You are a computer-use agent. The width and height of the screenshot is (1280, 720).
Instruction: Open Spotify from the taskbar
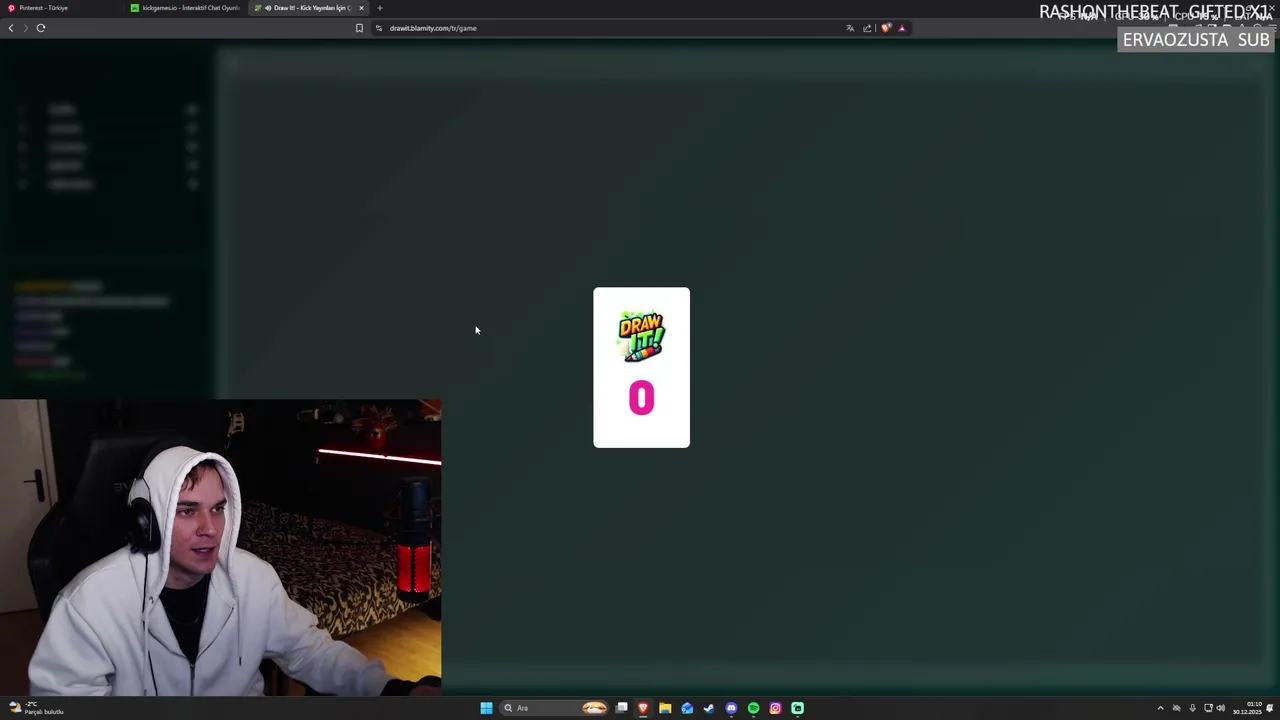click(753, 708)
